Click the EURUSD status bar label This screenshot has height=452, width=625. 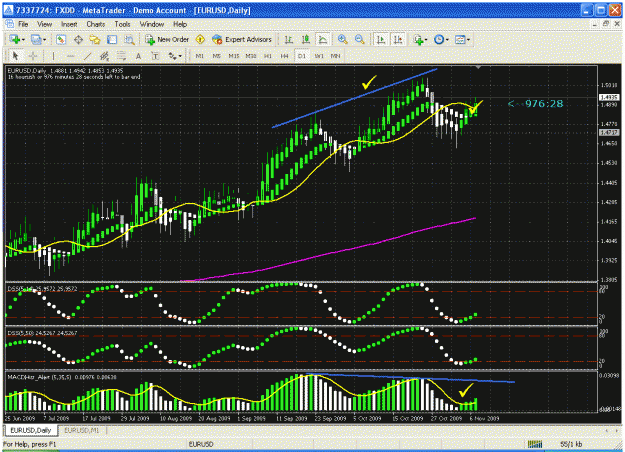[201, 444]
